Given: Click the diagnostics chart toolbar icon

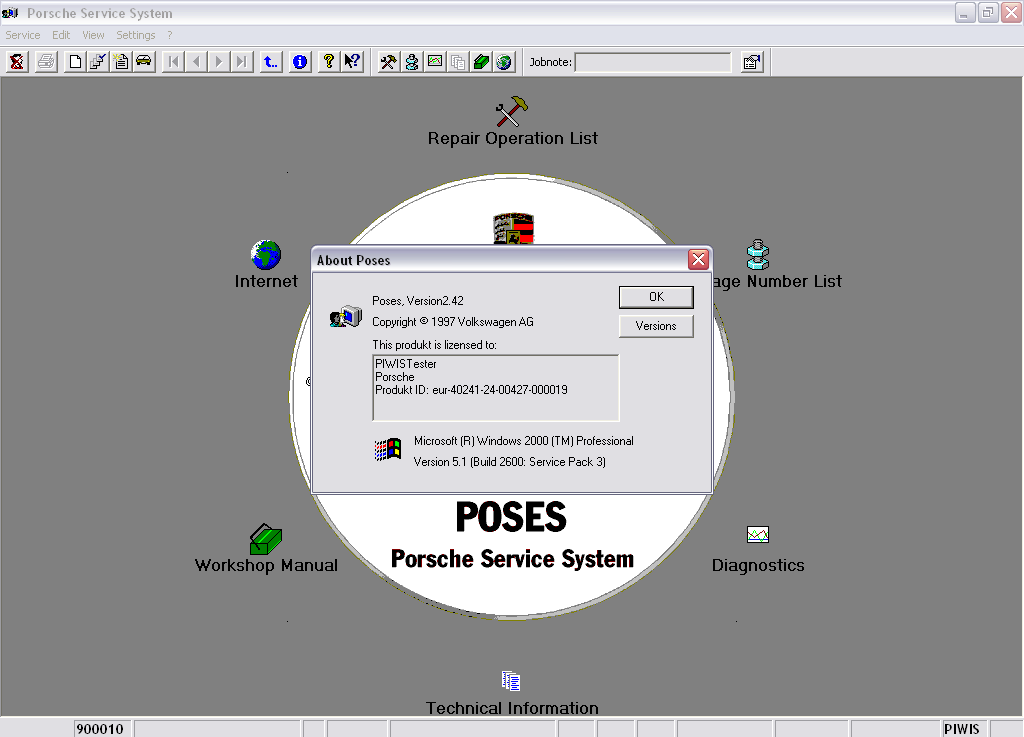Looking at the screenshot, I should click(x=435, y=62).
